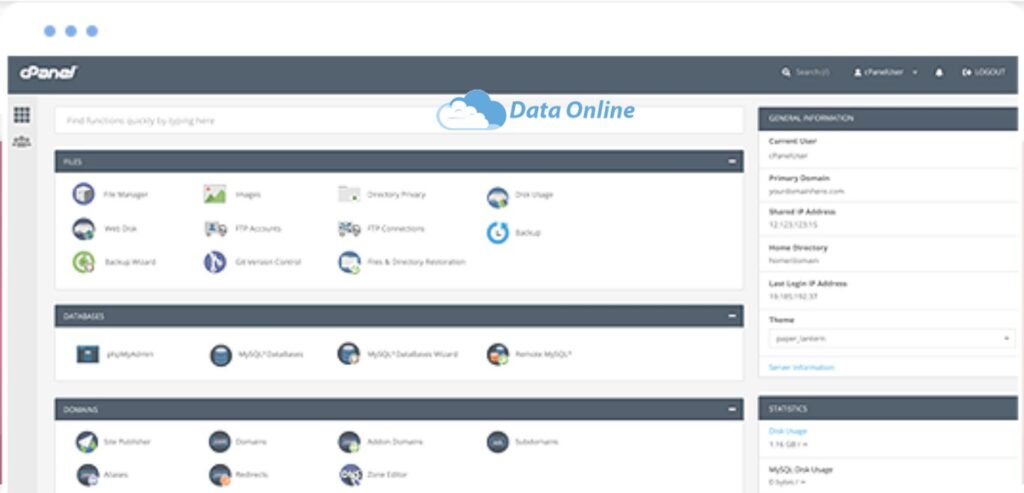Click the General Information header
Screen dimensions: 1024x493
pos(888,118)
